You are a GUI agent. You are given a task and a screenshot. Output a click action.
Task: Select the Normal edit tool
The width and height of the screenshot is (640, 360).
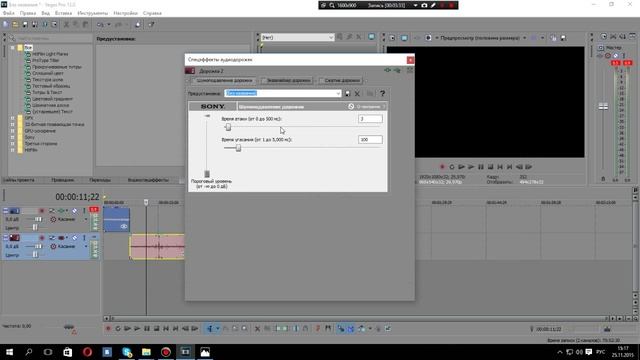pyautogui.click(x=209, y=329)
